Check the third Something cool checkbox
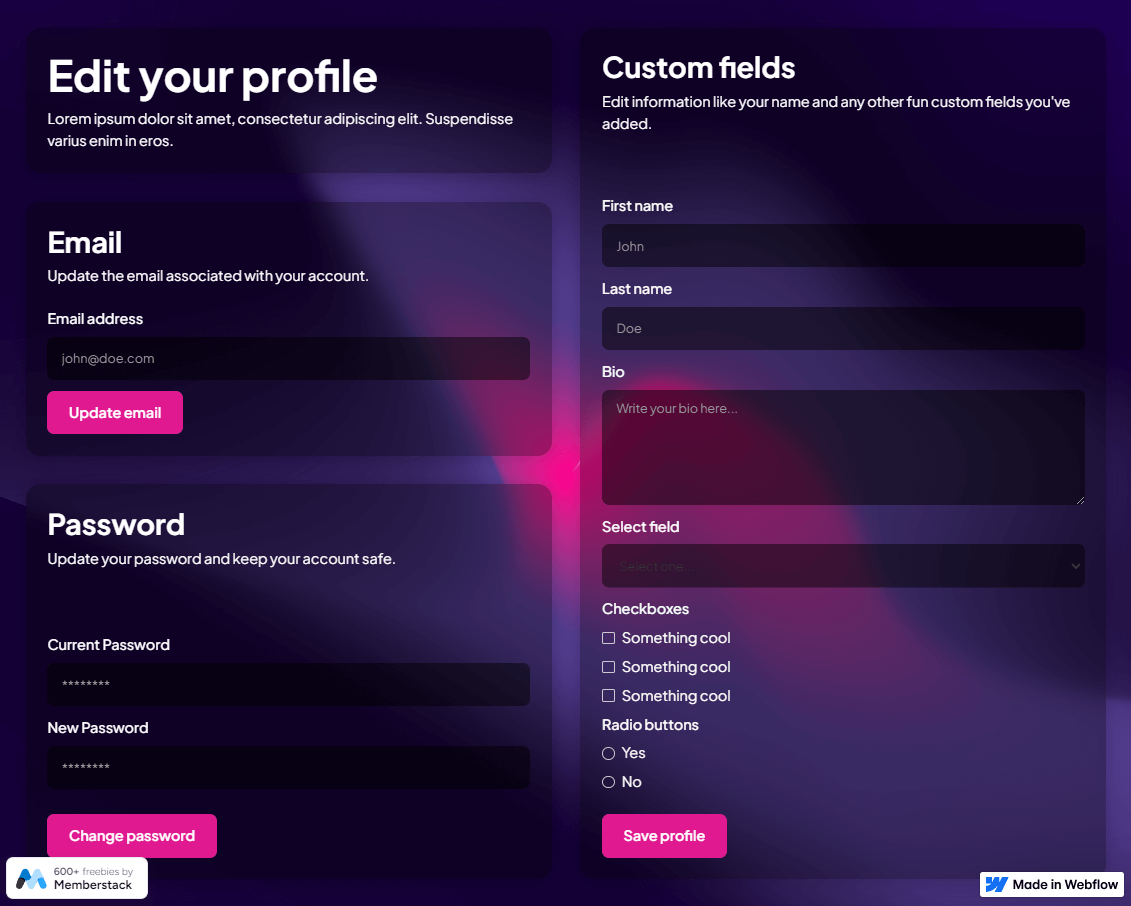The image size is (1131, 906). coord(608,695)
